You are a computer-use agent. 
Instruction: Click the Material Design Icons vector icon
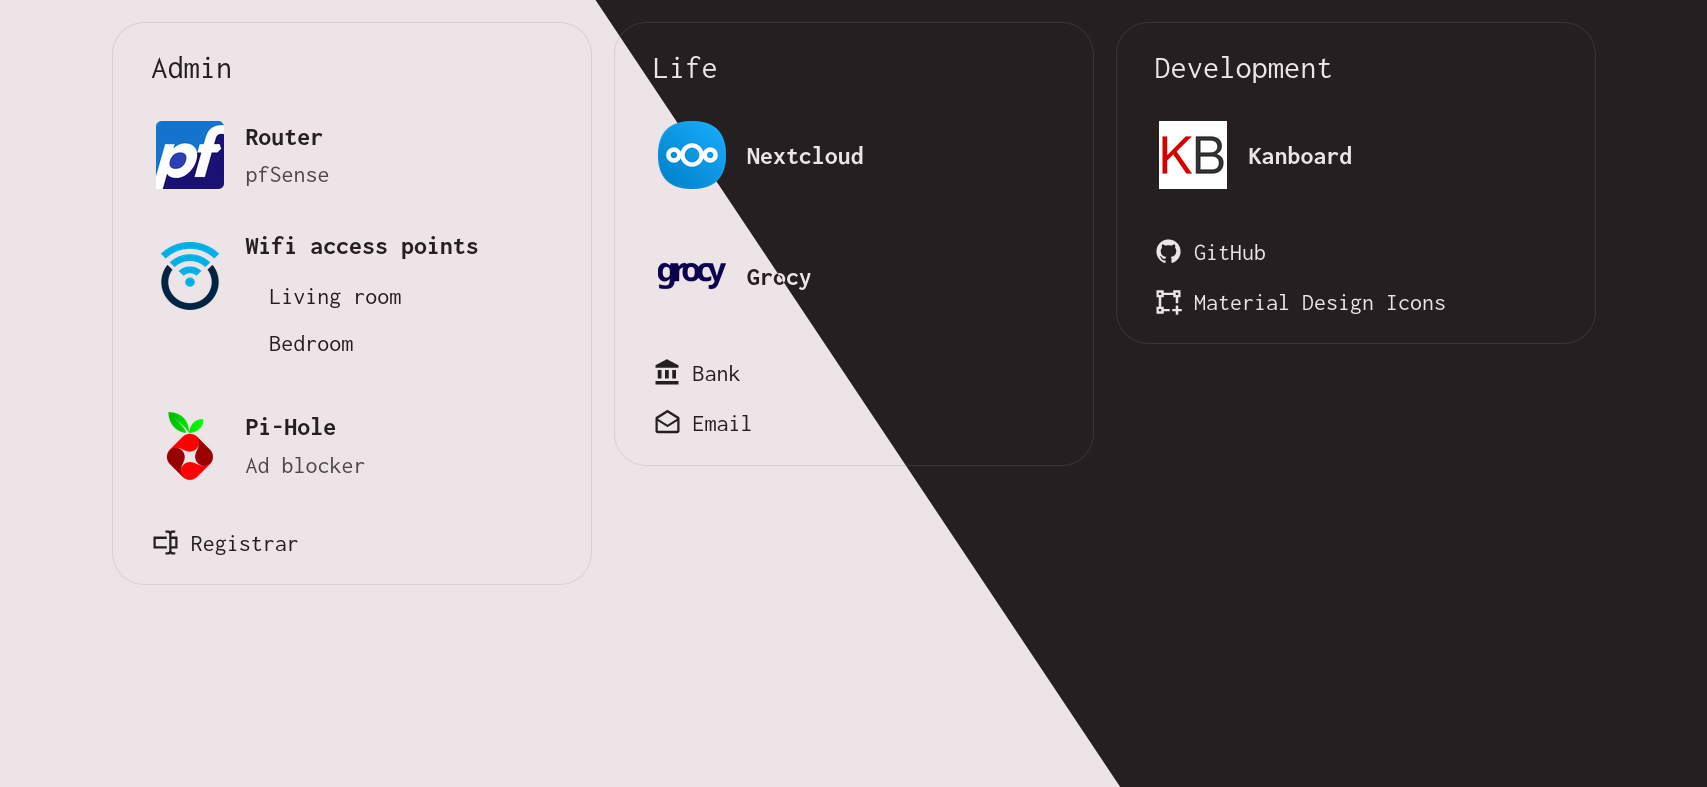pos(1168,302)
